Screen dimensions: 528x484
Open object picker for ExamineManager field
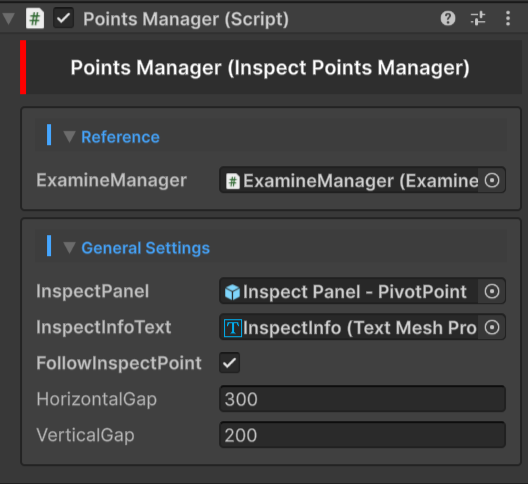492,181
